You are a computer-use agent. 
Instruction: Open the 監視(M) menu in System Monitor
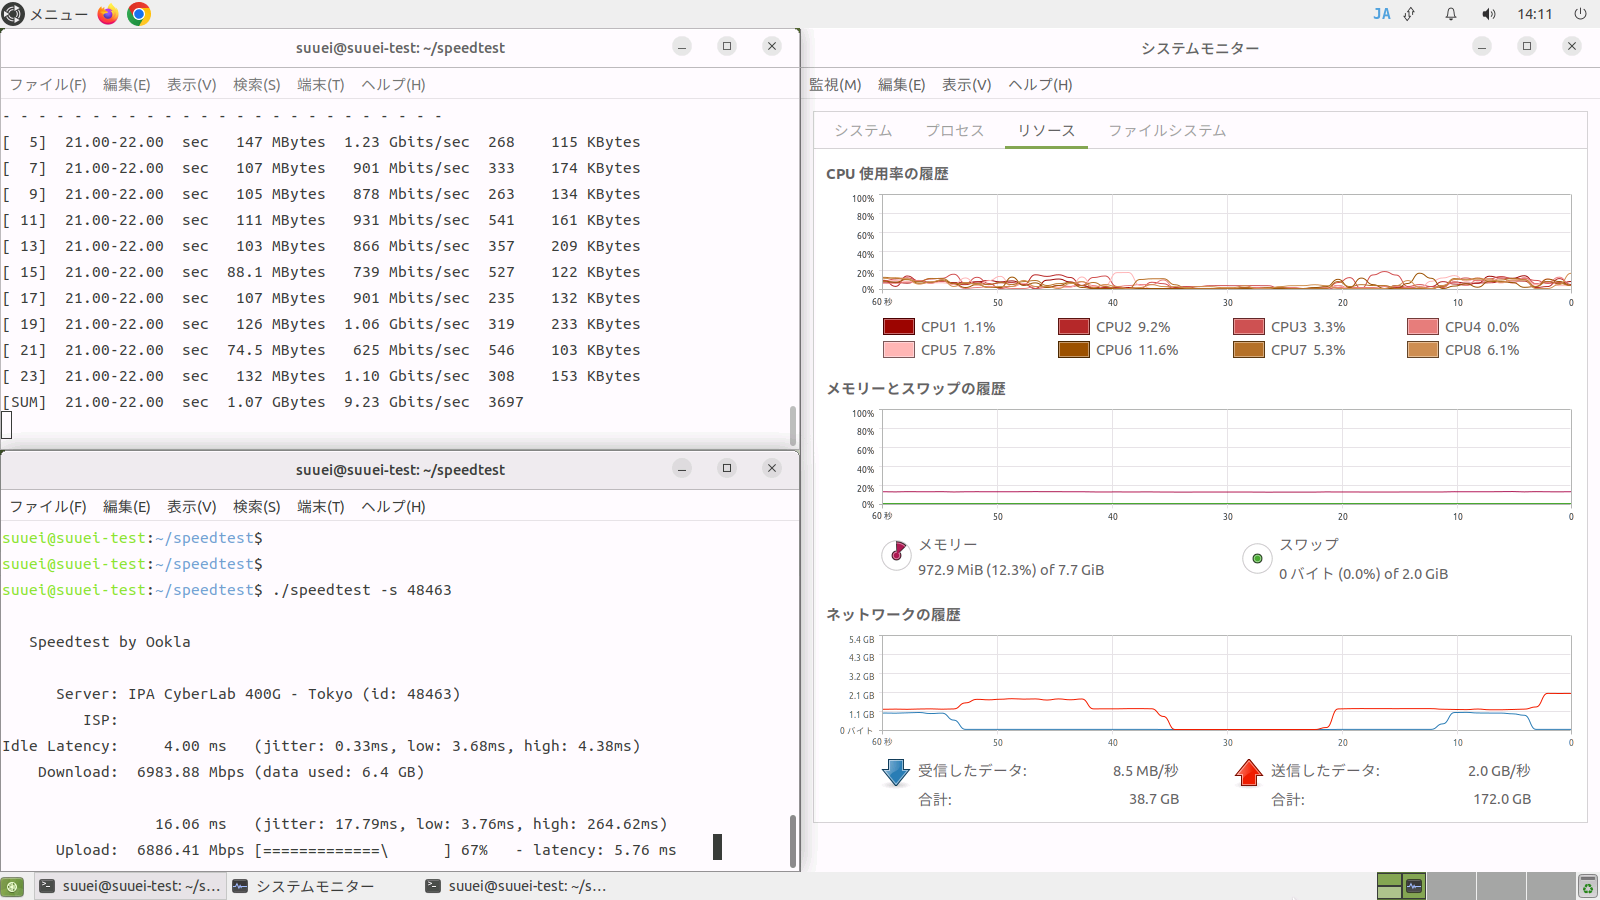pyautogui.click(x=835, y=85)
